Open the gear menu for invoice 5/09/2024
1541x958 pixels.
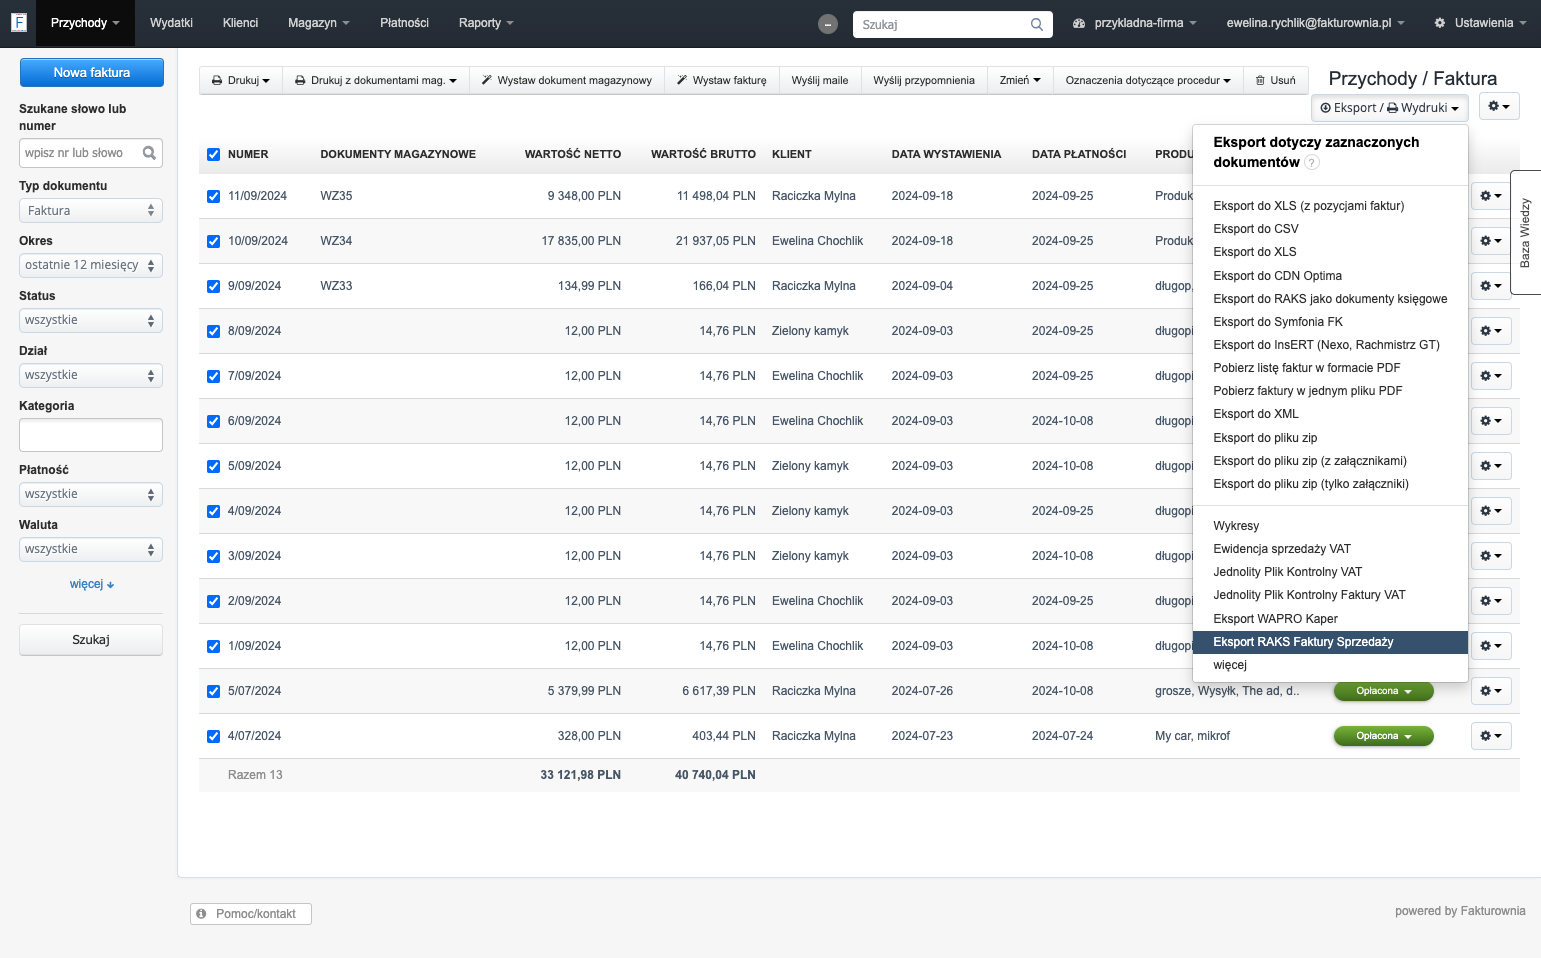(x=1491, y=466)
